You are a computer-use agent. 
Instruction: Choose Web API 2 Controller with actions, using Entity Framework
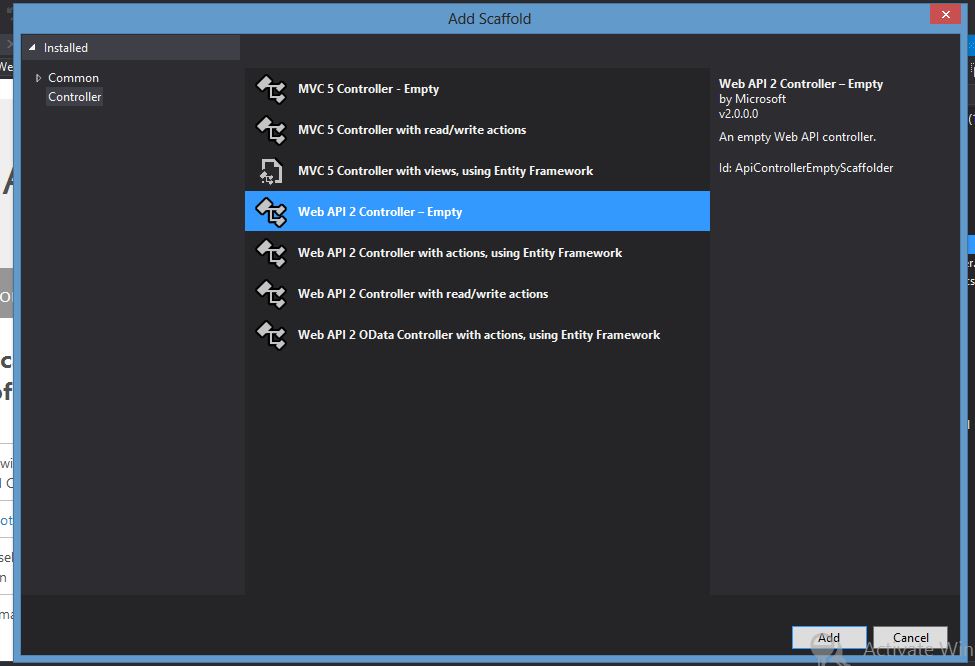[x=477, y=253]
